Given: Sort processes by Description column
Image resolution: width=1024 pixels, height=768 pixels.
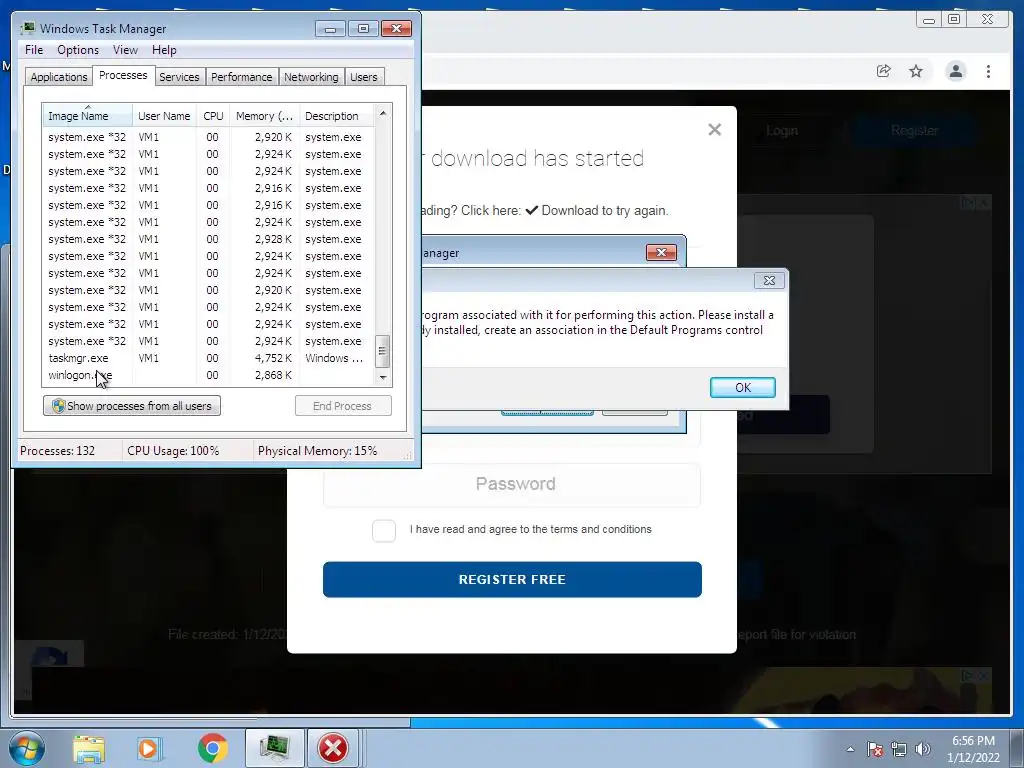Looking at the screenshot, I should [x=336, y=116].
